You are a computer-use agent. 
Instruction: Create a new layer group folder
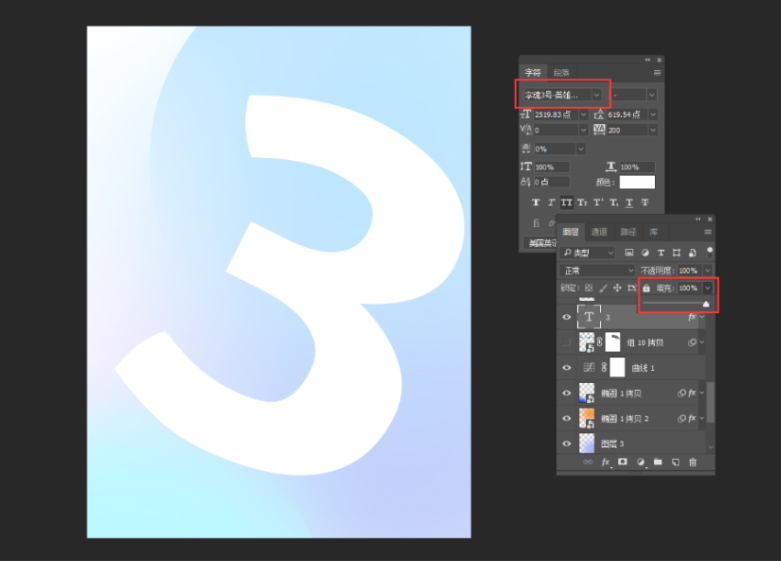(x=658, y=462)
